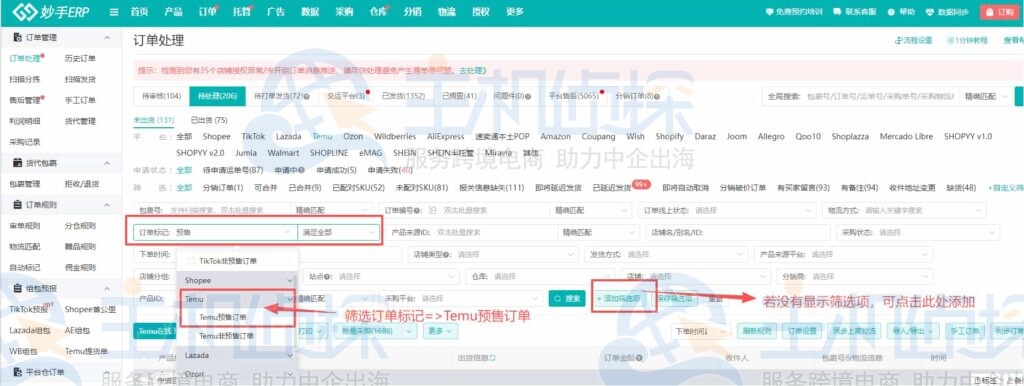
Task: Open the 首页 menu
Action: (139, 12)
